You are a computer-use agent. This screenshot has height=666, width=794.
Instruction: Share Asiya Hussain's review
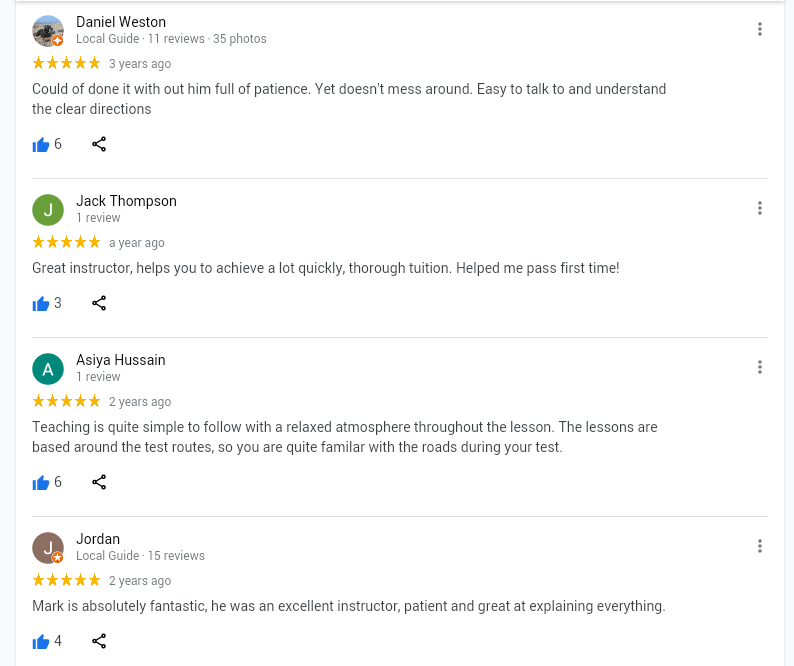point(99,483)
